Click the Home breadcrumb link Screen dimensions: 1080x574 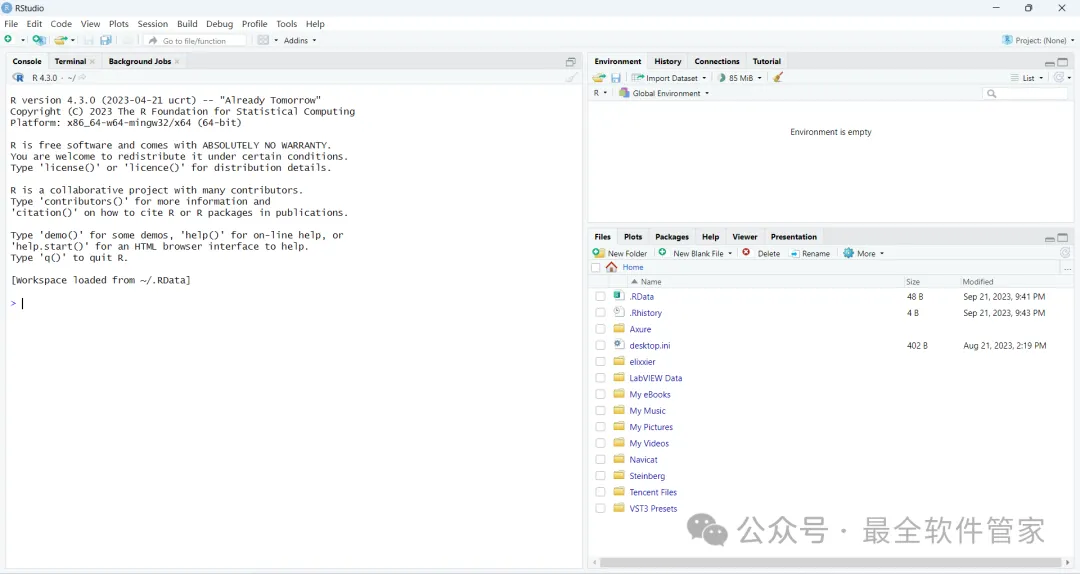[x=632, y=267]
